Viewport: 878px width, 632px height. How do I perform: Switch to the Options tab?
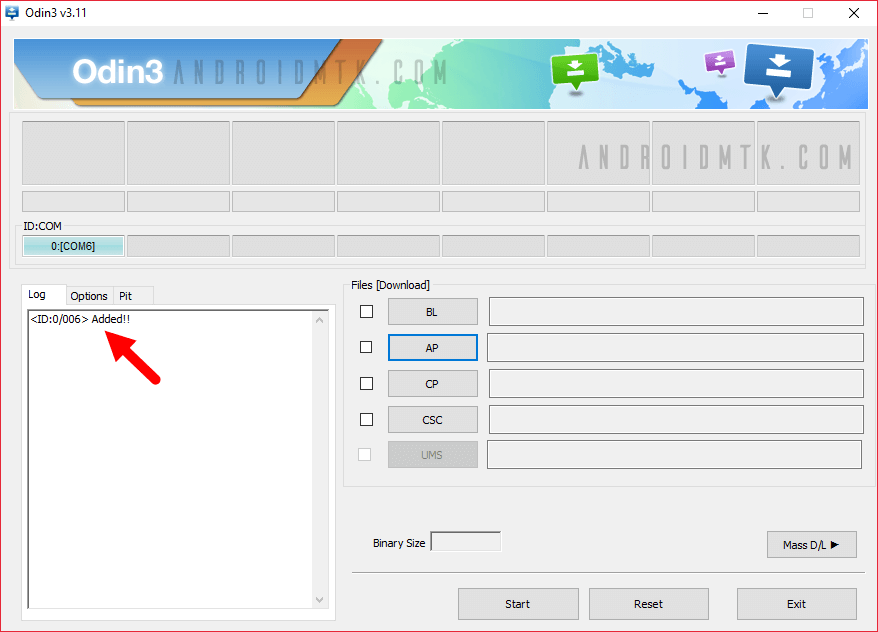pos(89,296)
